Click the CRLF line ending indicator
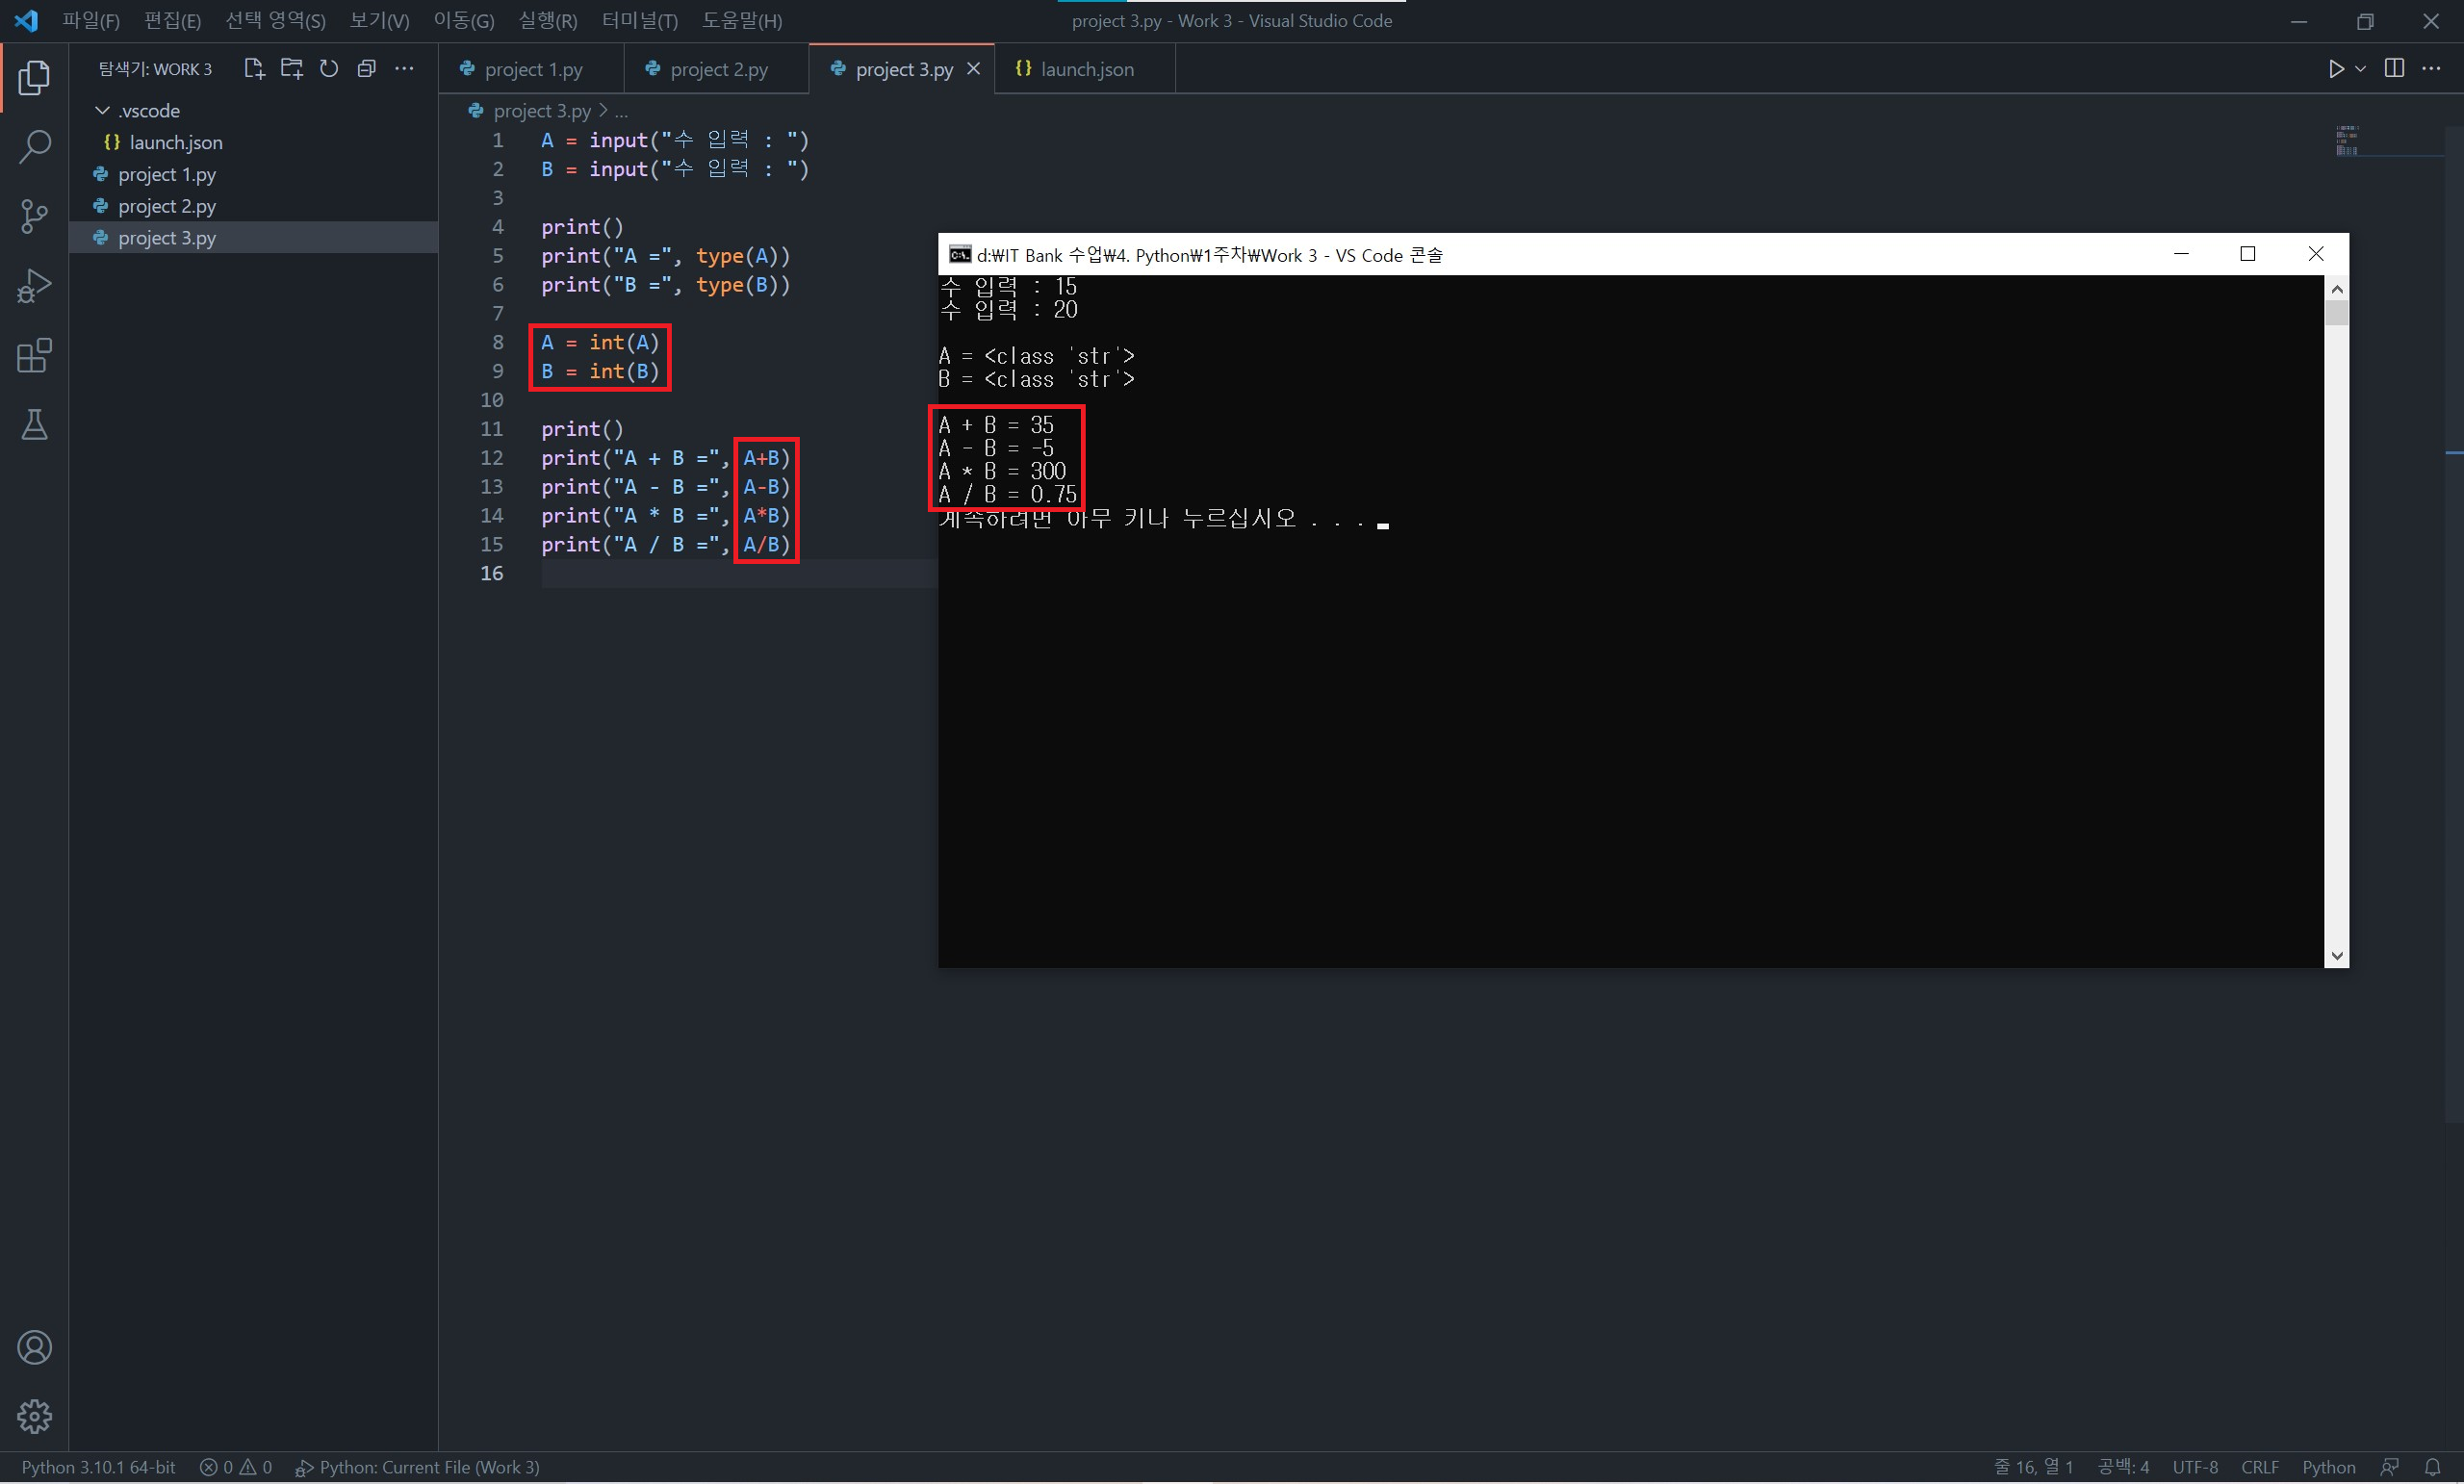The width and height of the screenshot is (2464, 1484). (2259, 1467)
